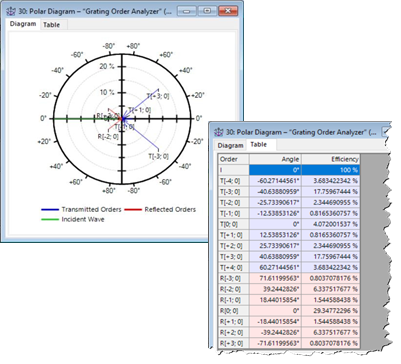401x364 pixels.
Task: Click blue Transmitted Orders legend line
Action: click(x=50, y=210)
